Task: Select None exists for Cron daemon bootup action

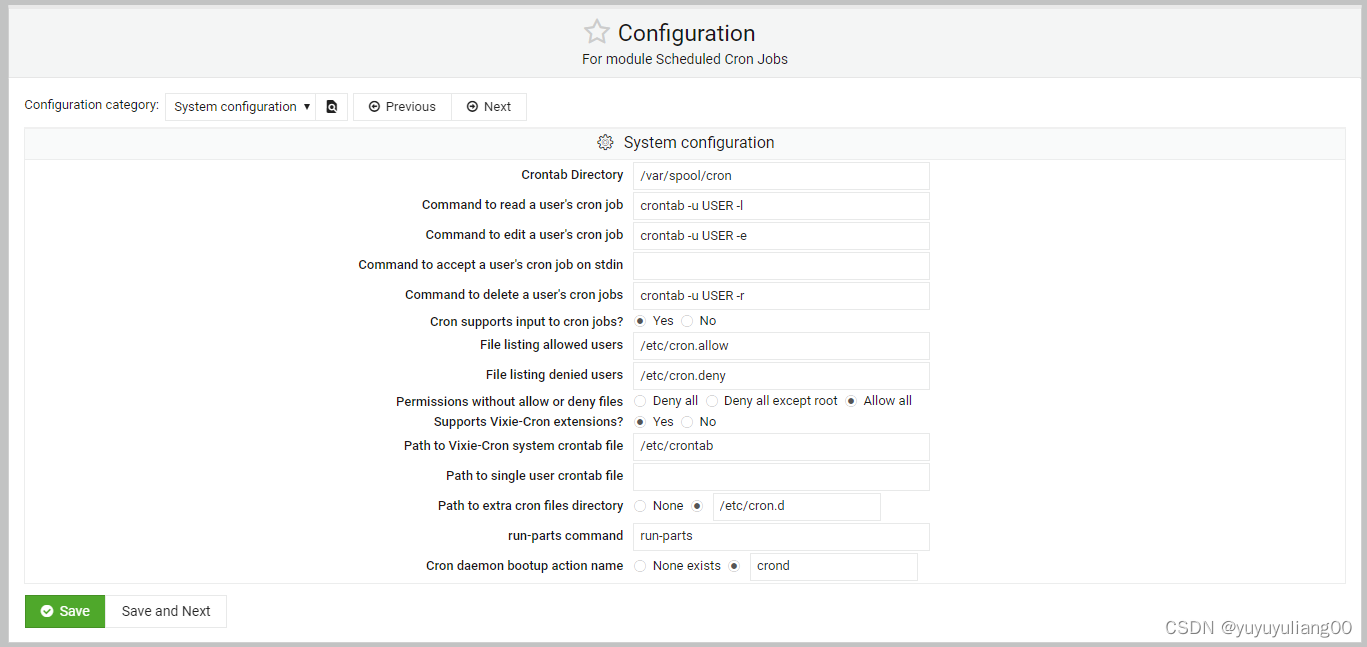Action: pyautogui.click(x=640, y=565)
